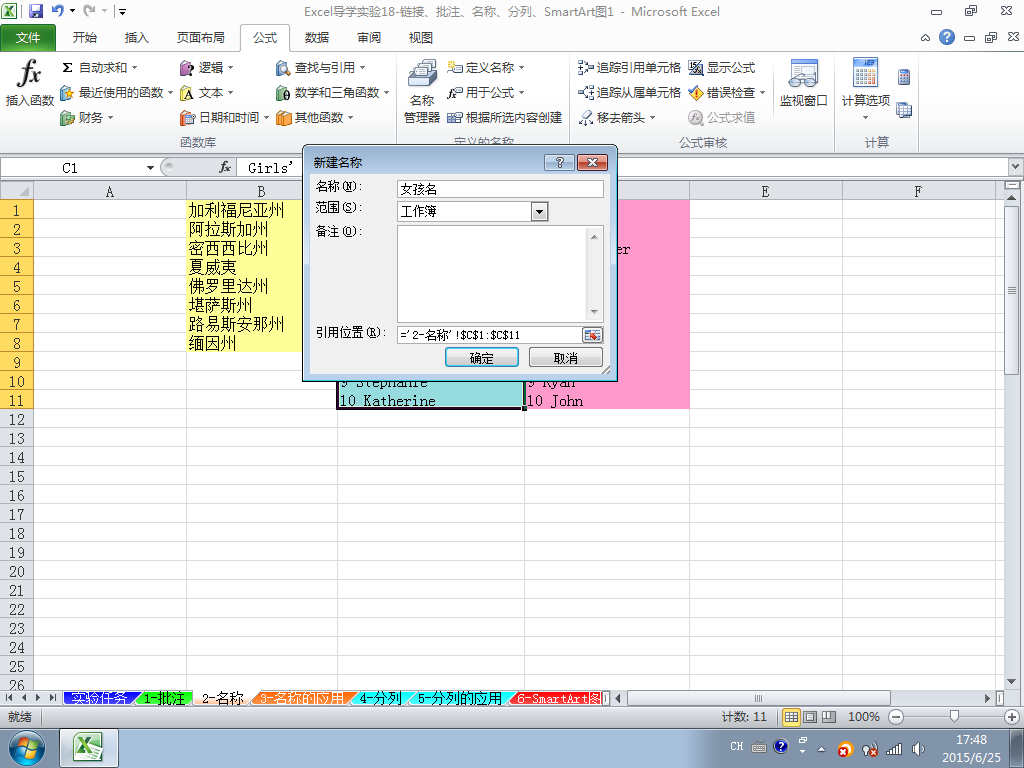The image size is (1024, 768).
Task: Collapse the ribbon with the caret icon
Action: pos(925,38)
